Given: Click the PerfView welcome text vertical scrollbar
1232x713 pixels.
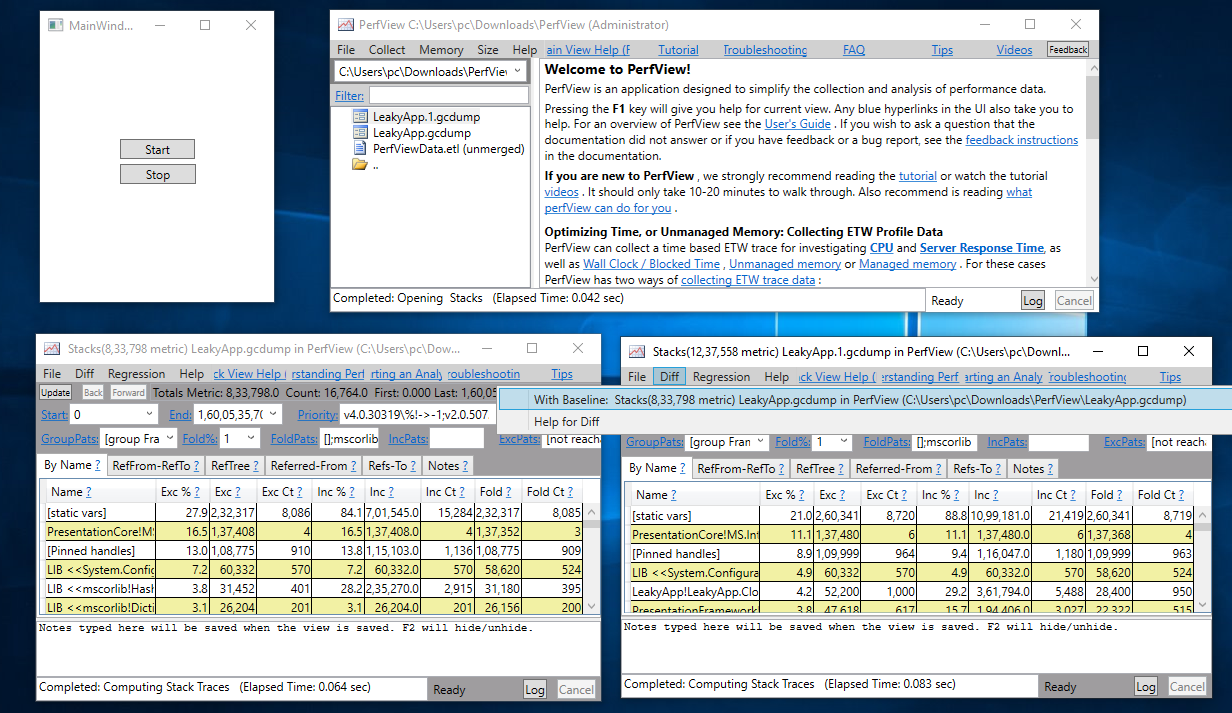Looking at the screenshot, I should pos(1092,173).
